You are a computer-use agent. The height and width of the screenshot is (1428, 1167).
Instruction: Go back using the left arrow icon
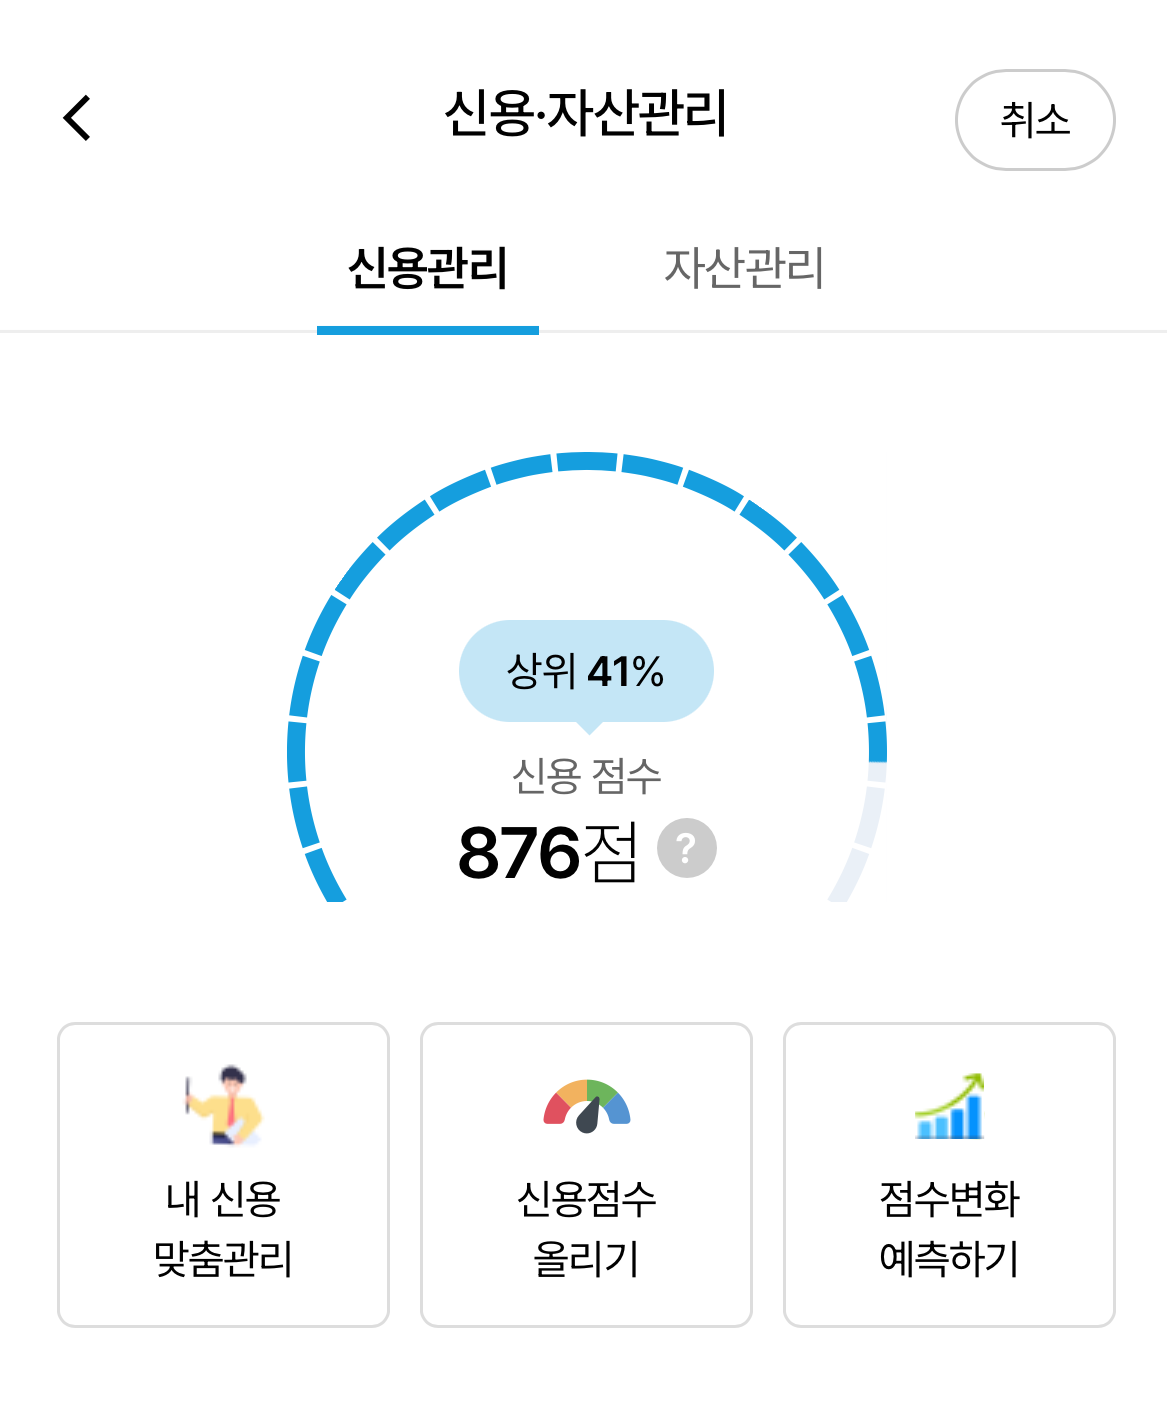point(77,118)
